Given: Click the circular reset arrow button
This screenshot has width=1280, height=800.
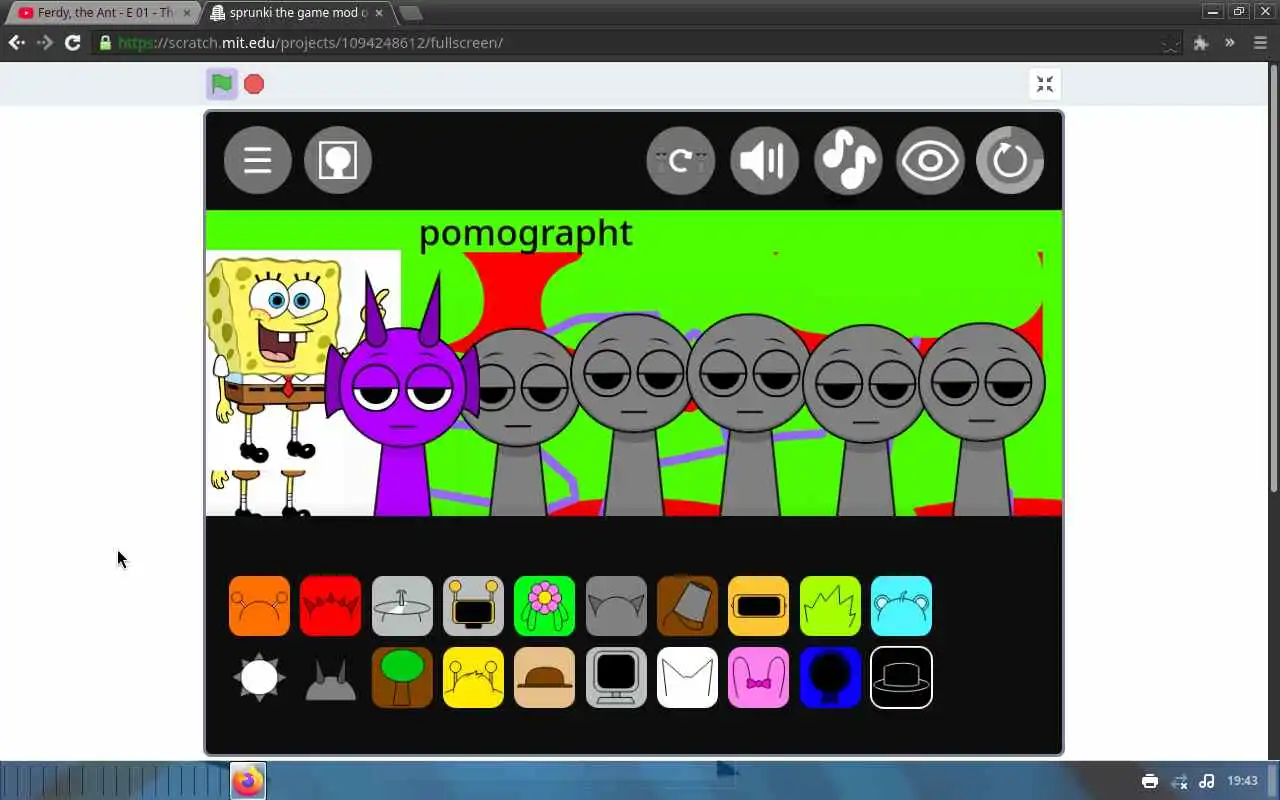Looking at the screenshot, I should click(1010, 160).
